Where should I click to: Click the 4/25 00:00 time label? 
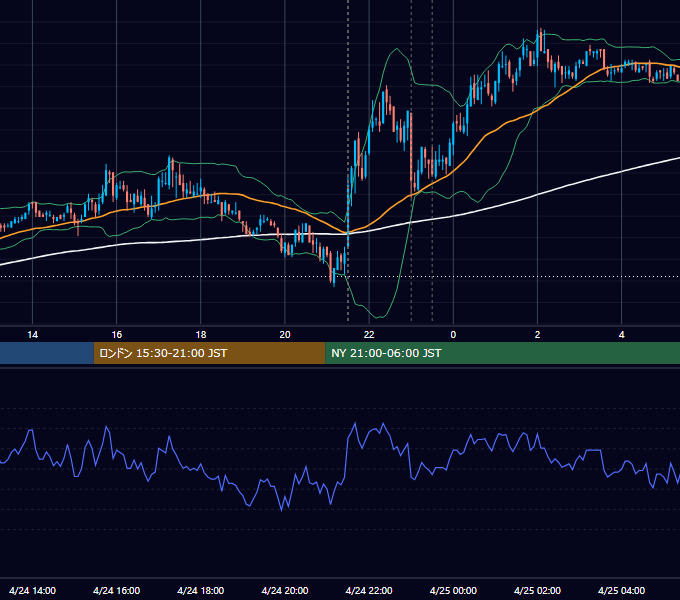(453, 590)
